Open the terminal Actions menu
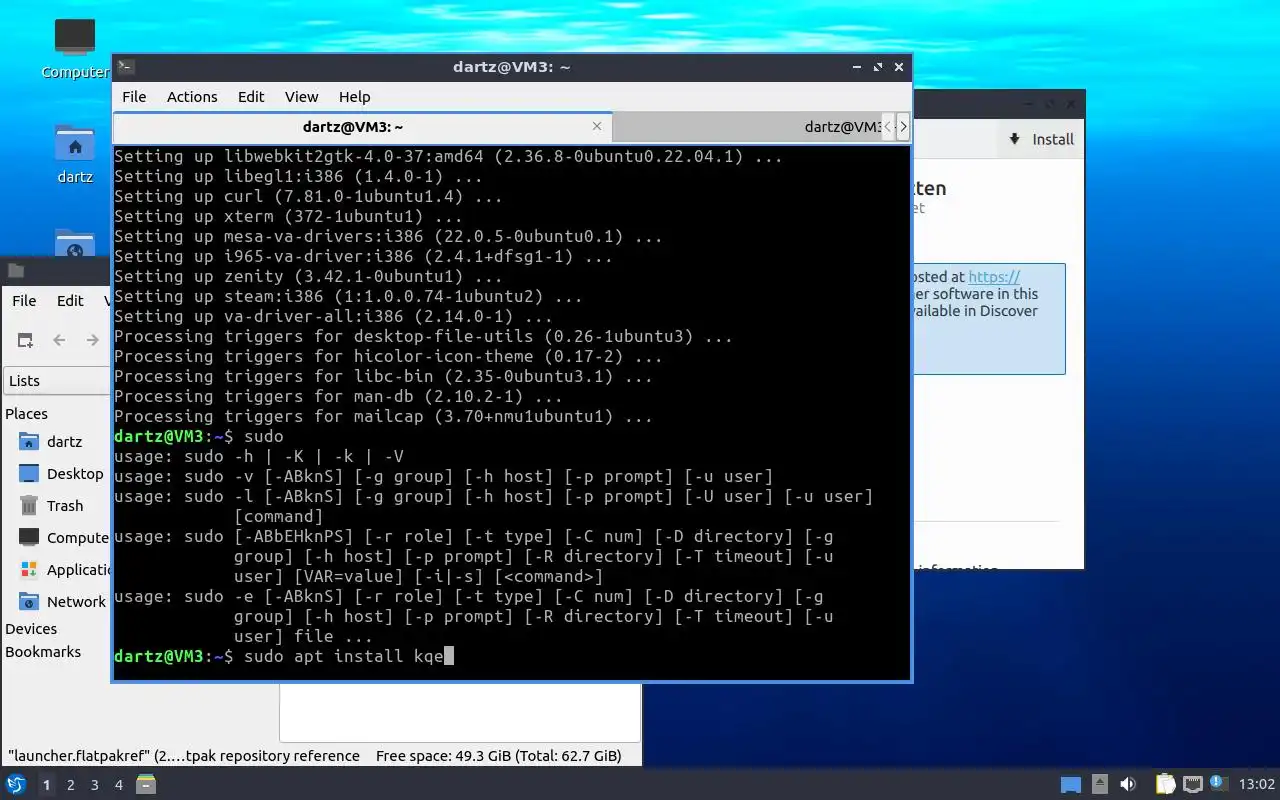 pyautogui.click(x=192, y=97)
